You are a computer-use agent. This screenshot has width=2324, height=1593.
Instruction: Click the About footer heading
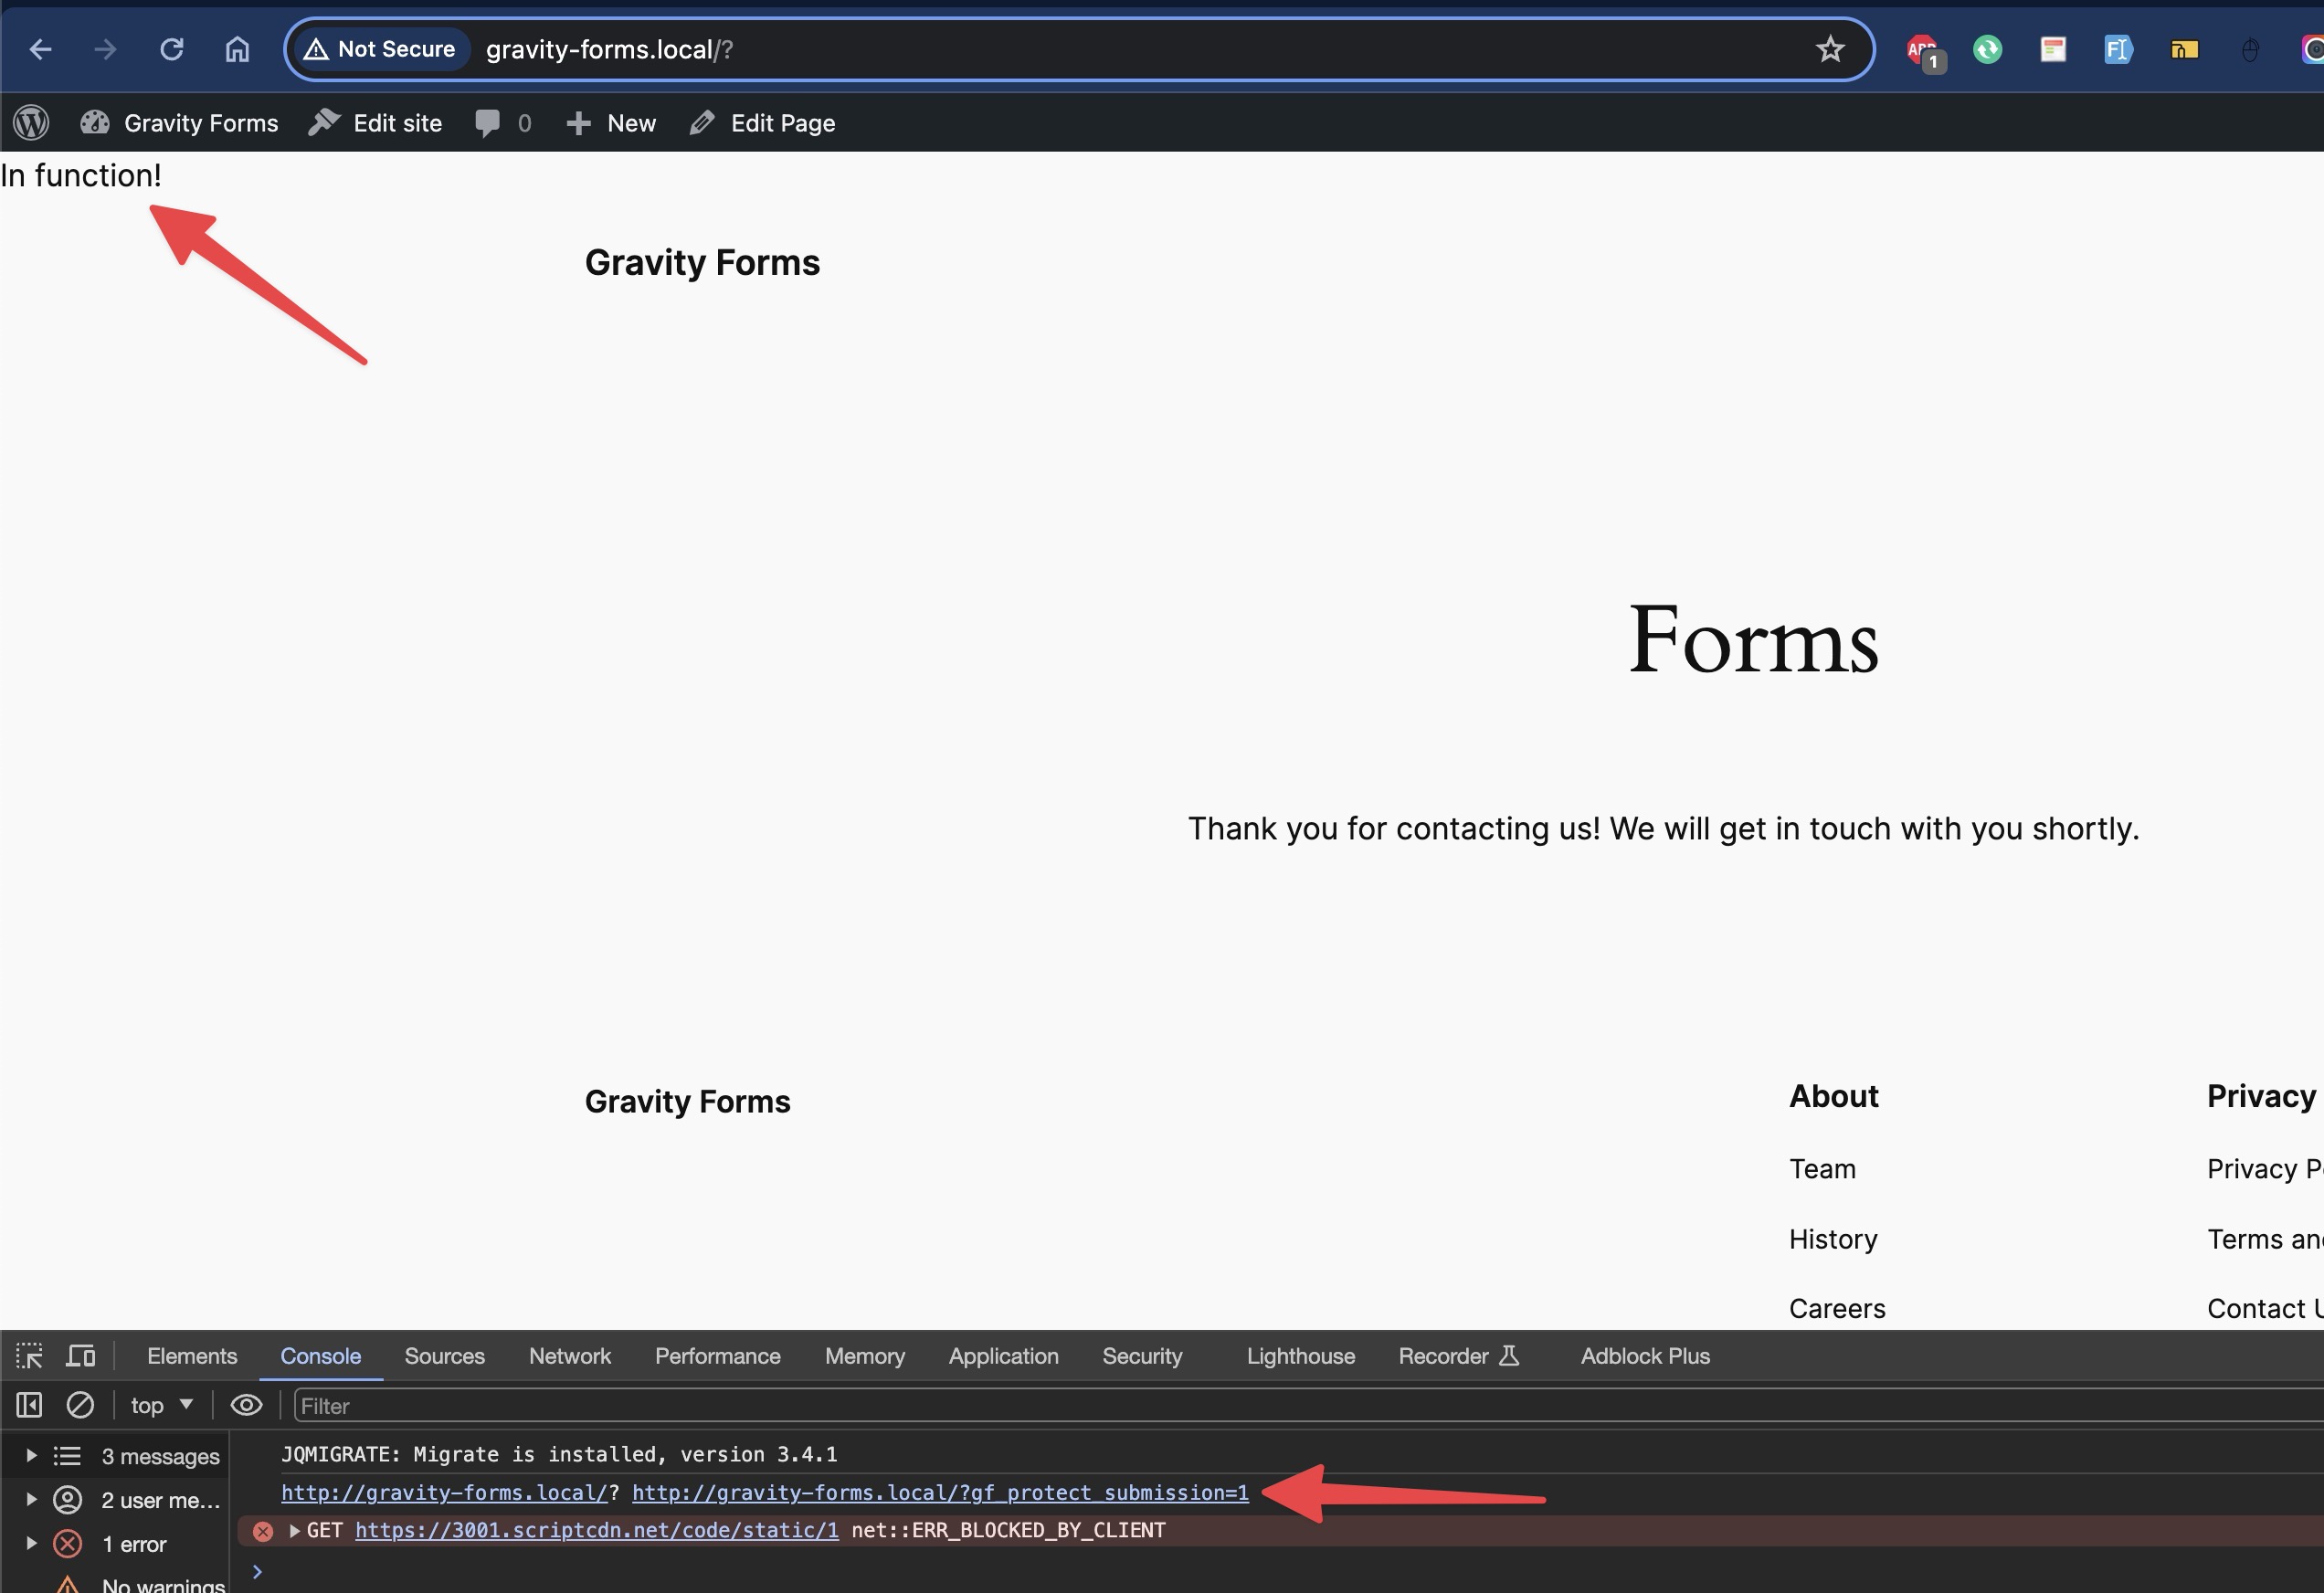(1833, 1096)
